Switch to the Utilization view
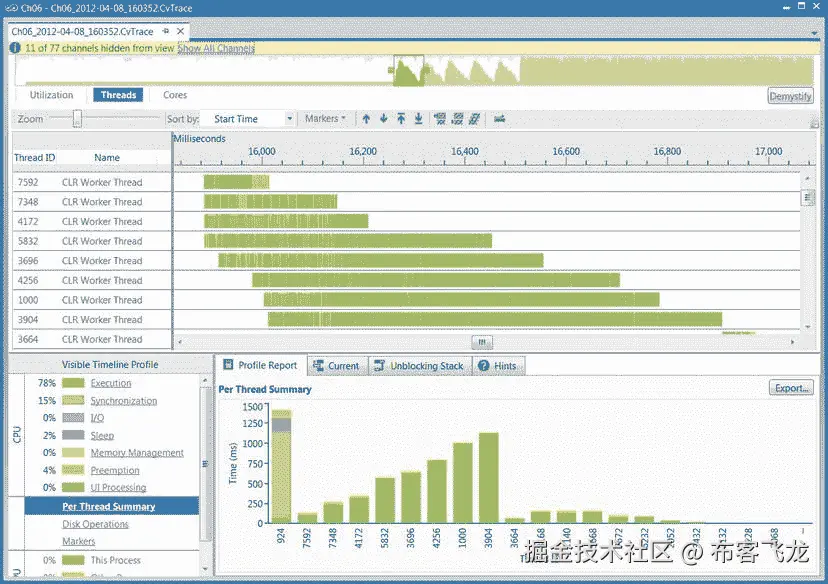The width and height of the screenshot is (828, 584). [51, 95]
